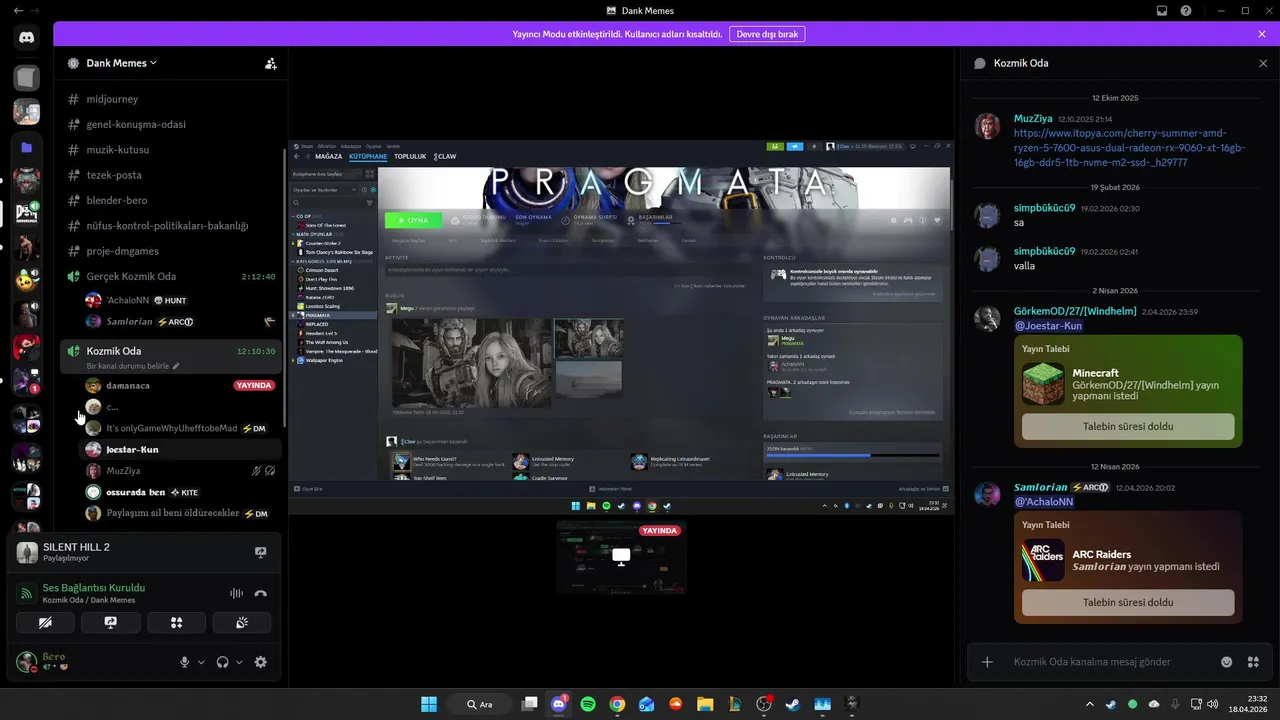
Task: Open input device options arrow
Action: tap(201, 662)
